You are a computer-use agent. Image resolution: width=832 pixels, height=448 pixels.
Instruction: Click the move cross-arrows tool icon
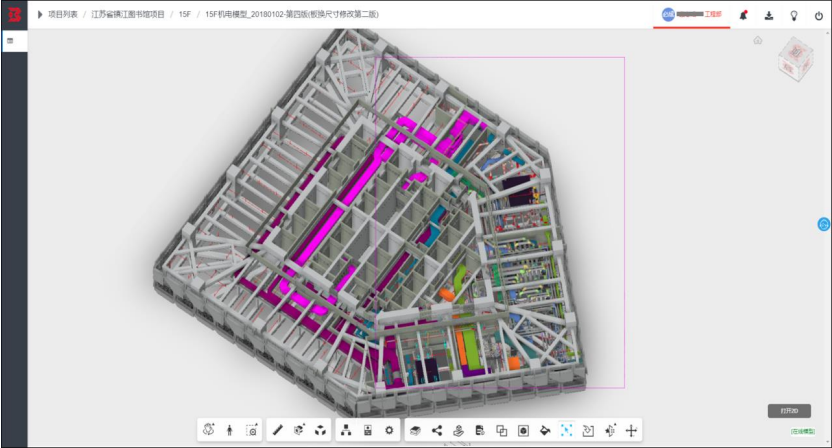pos(631,430)
